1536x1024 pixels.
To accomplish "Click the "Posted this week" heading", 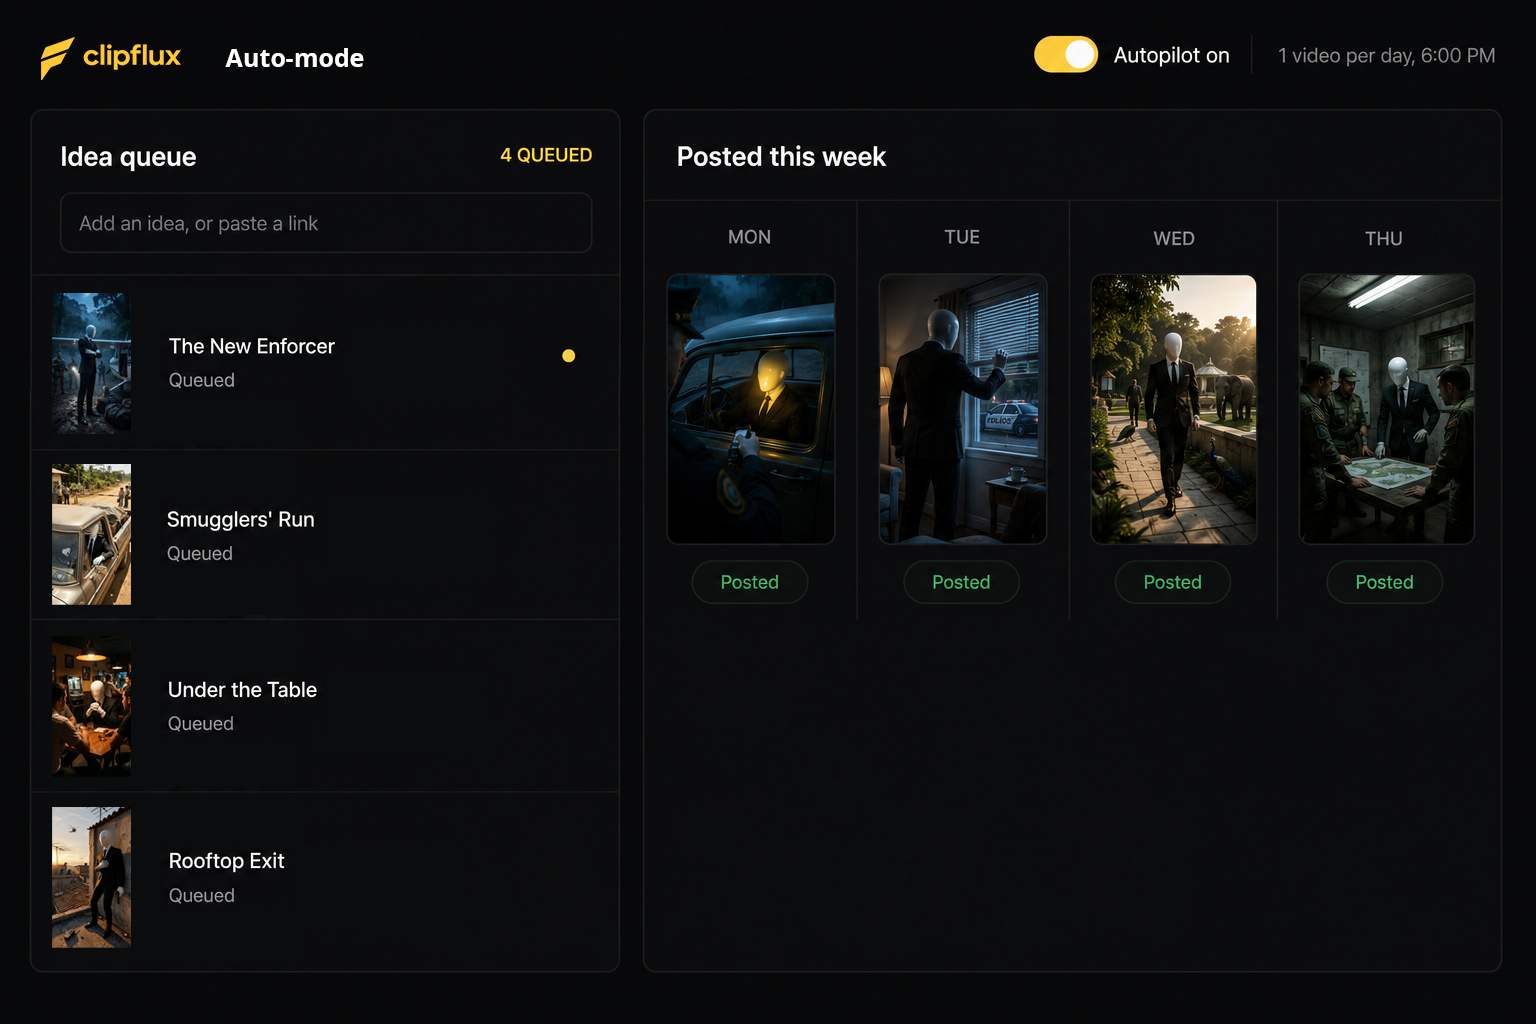I will coord(781,157).
